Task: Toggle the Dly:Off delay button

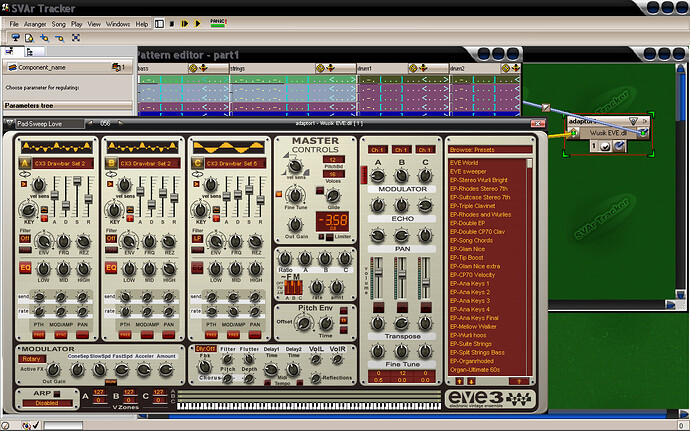Action: [206, 349]
